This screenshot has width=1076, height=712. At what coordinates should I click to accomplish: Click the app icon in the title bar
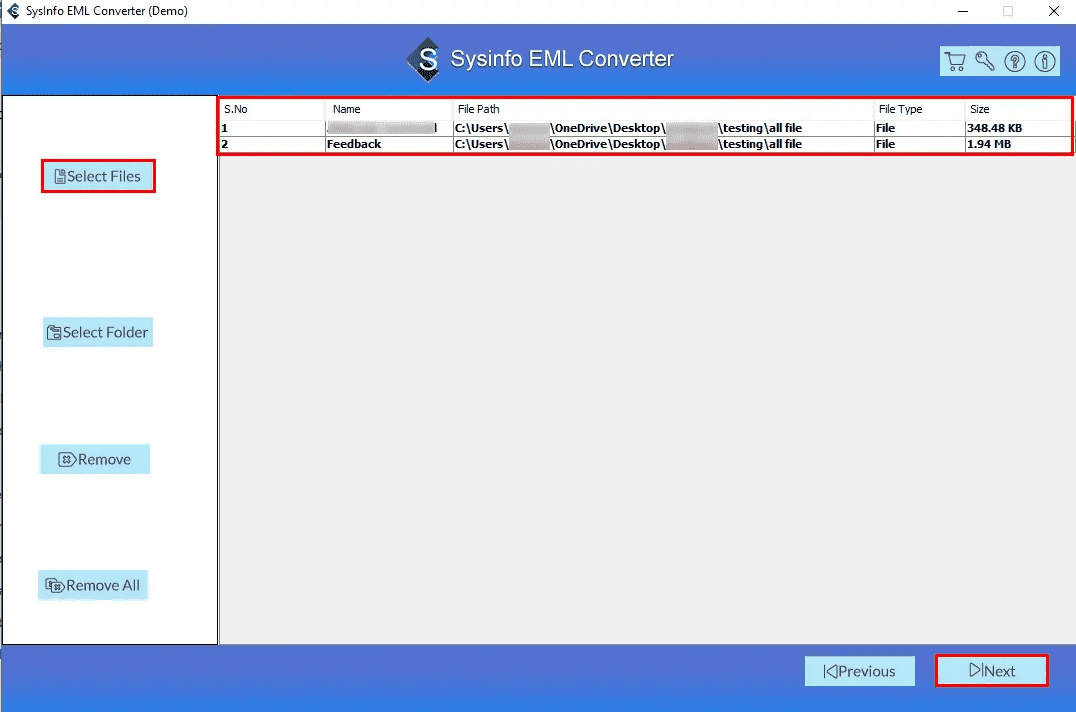pyautogui.click(x=13, y=11)
